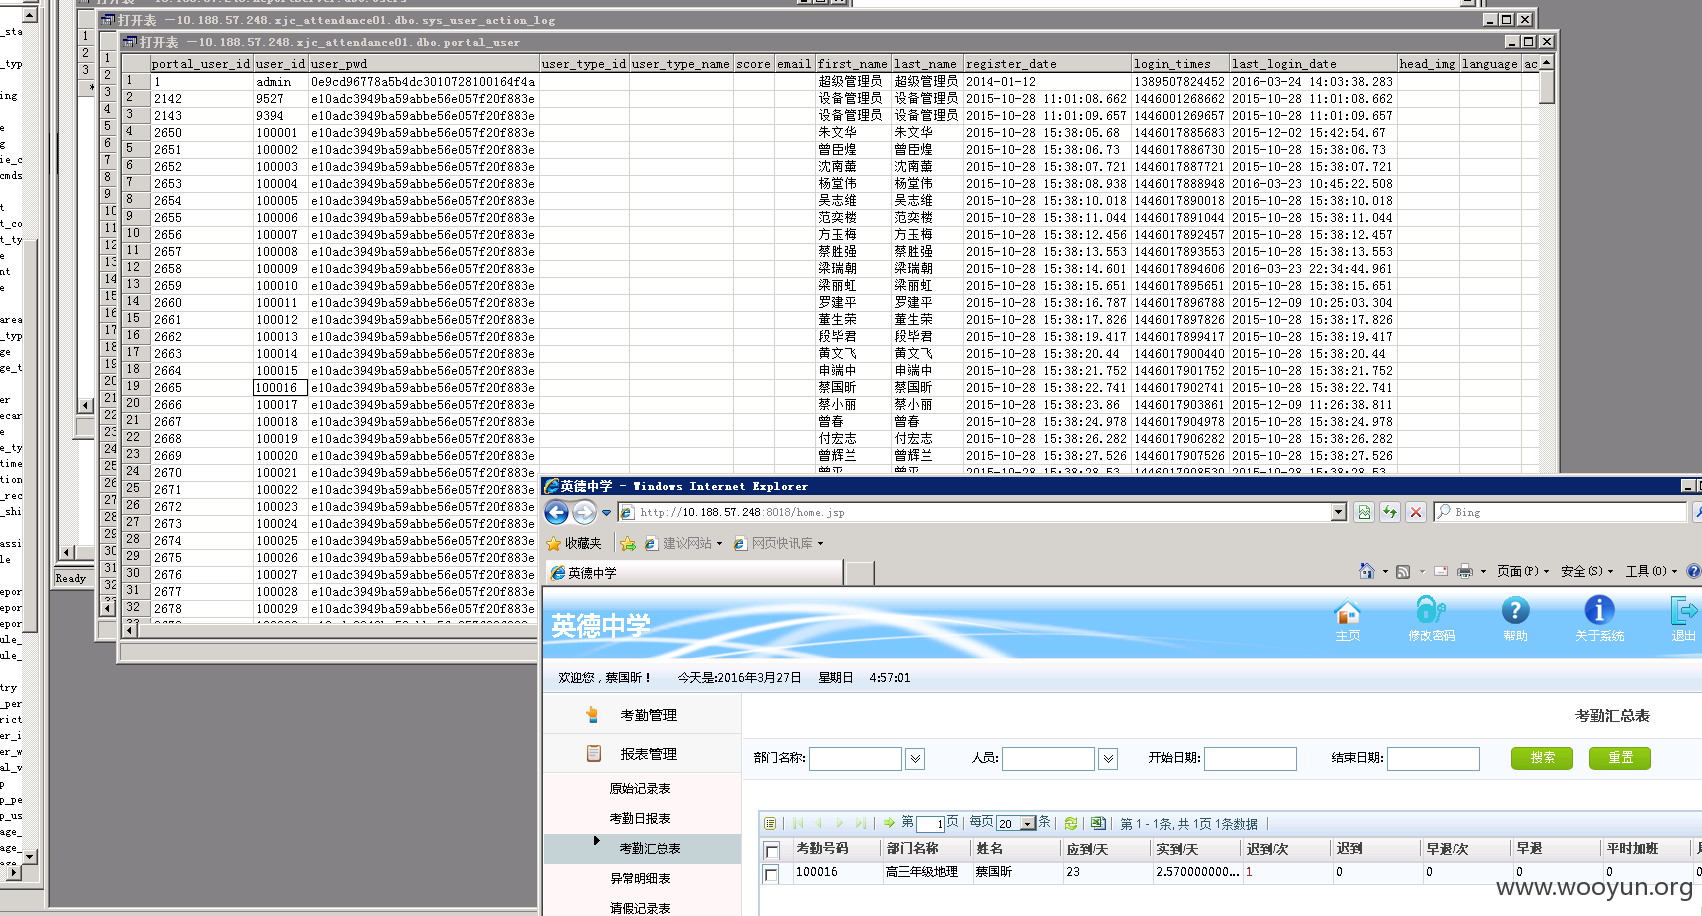Click the 部门名称 input field
Image resolution: width=1702 pixels, height=916 pixels.
point(855,759)
